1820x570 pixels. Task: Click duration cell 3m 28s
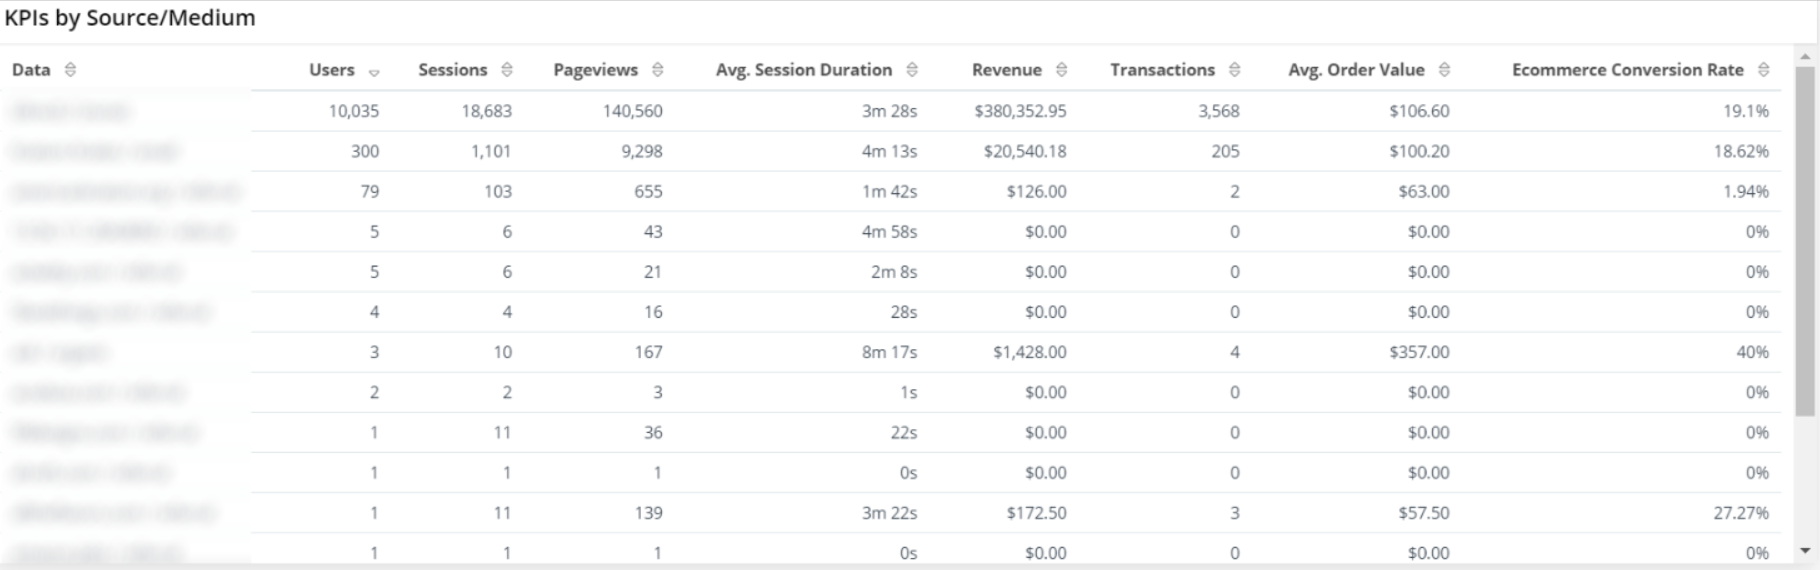click(890, 111)
